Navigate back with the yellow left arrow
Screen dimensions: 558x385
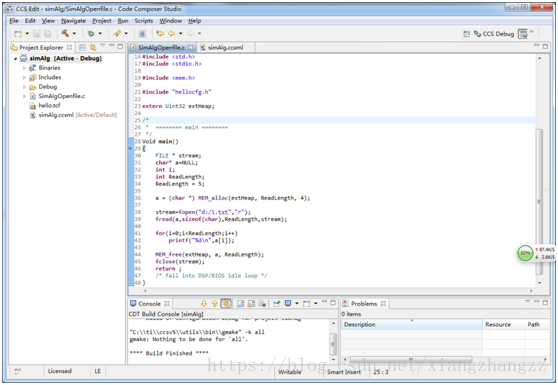(x=172, y=33)
